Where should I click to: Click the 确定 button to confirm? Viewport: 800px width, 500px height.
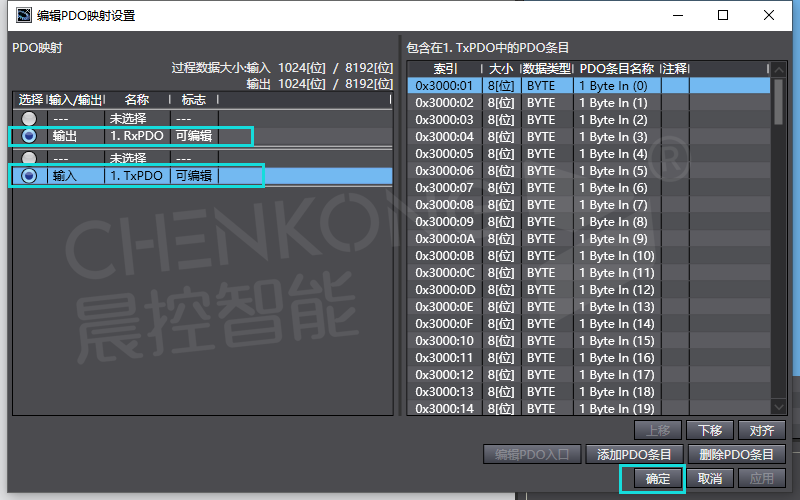[x=658, y=479]
